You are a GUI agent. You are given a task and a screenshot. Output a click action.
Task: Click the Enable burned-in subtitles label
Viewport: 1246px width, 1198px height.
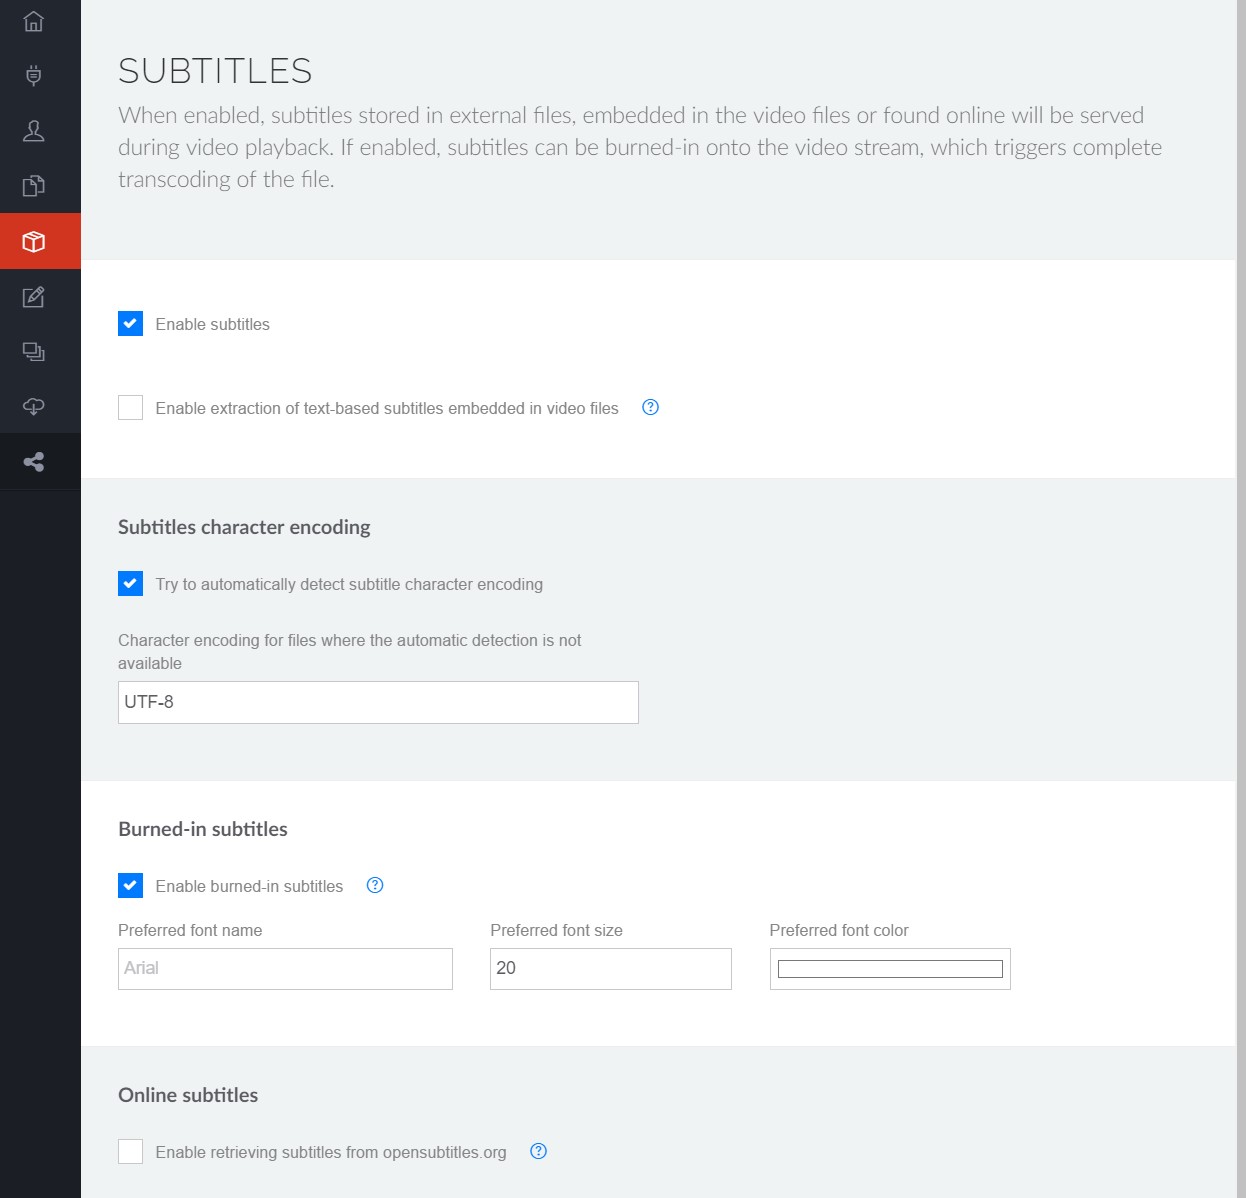(x=249, y=886)
